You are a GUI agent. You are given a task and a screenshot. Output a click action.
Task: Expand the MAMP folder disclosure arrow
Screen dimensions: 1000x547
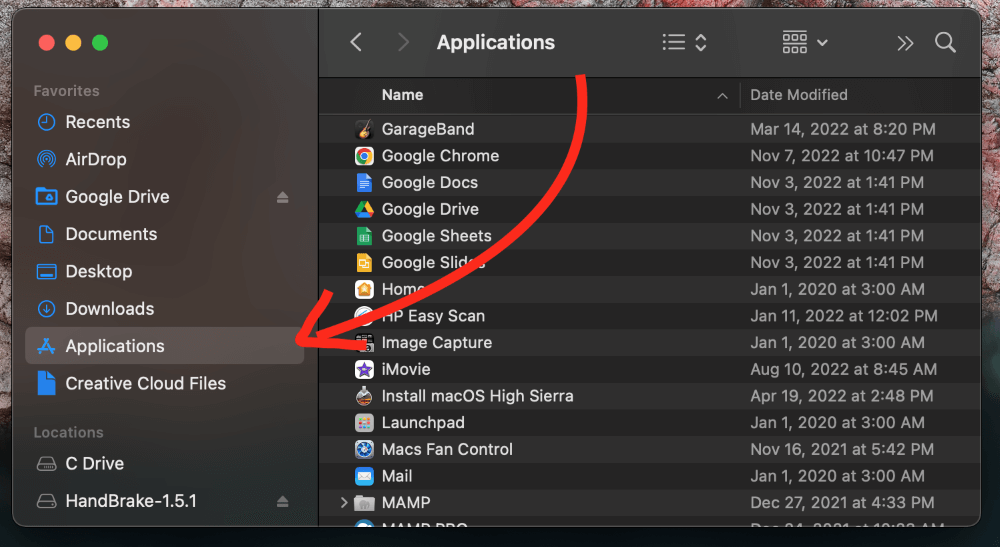click(x=344, y=502)
